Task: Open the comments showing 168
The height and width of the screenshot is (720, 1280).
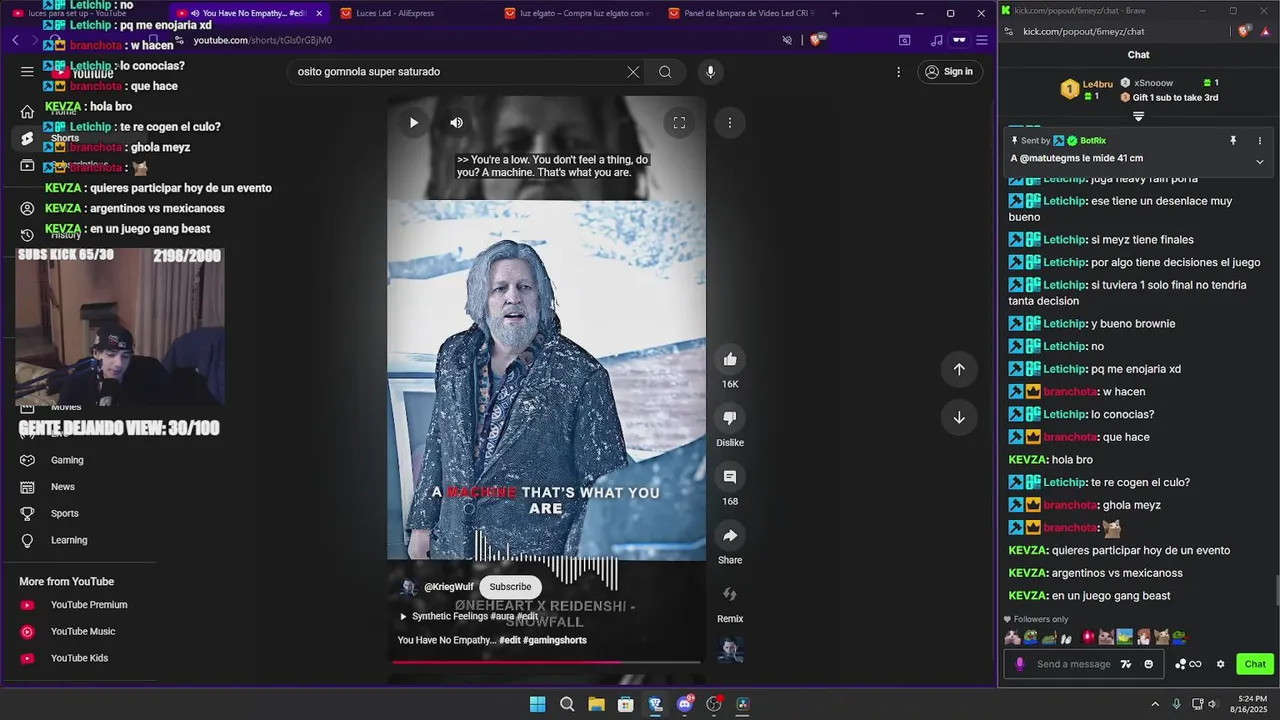Action: 730,477
